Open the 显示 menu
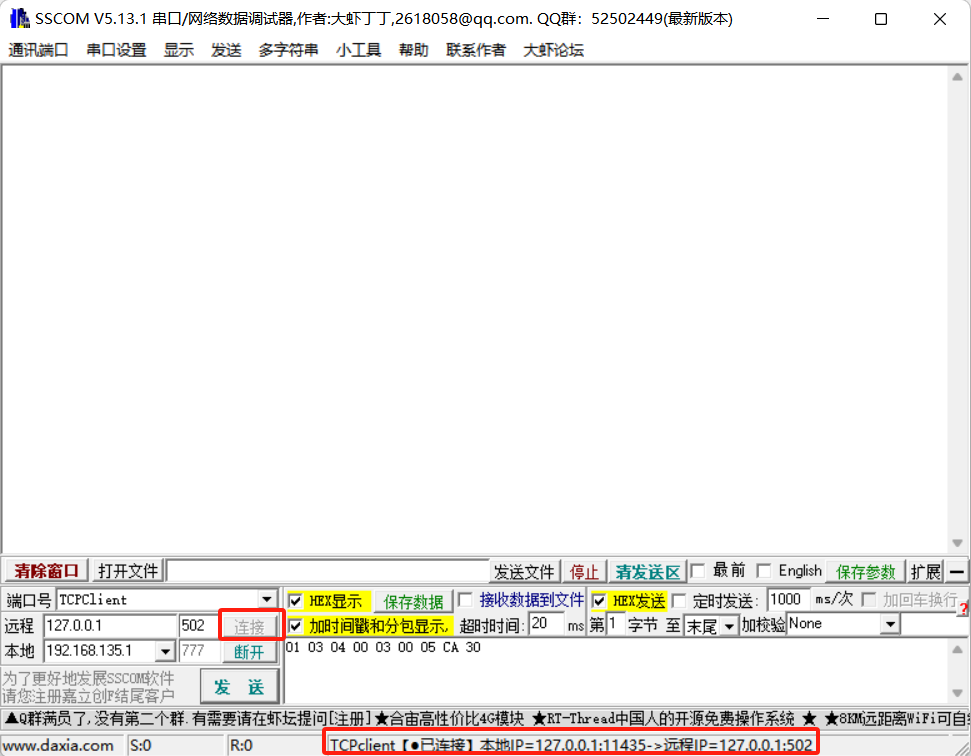The height and width of the screenshot is (756, 971). pos(179,50)
